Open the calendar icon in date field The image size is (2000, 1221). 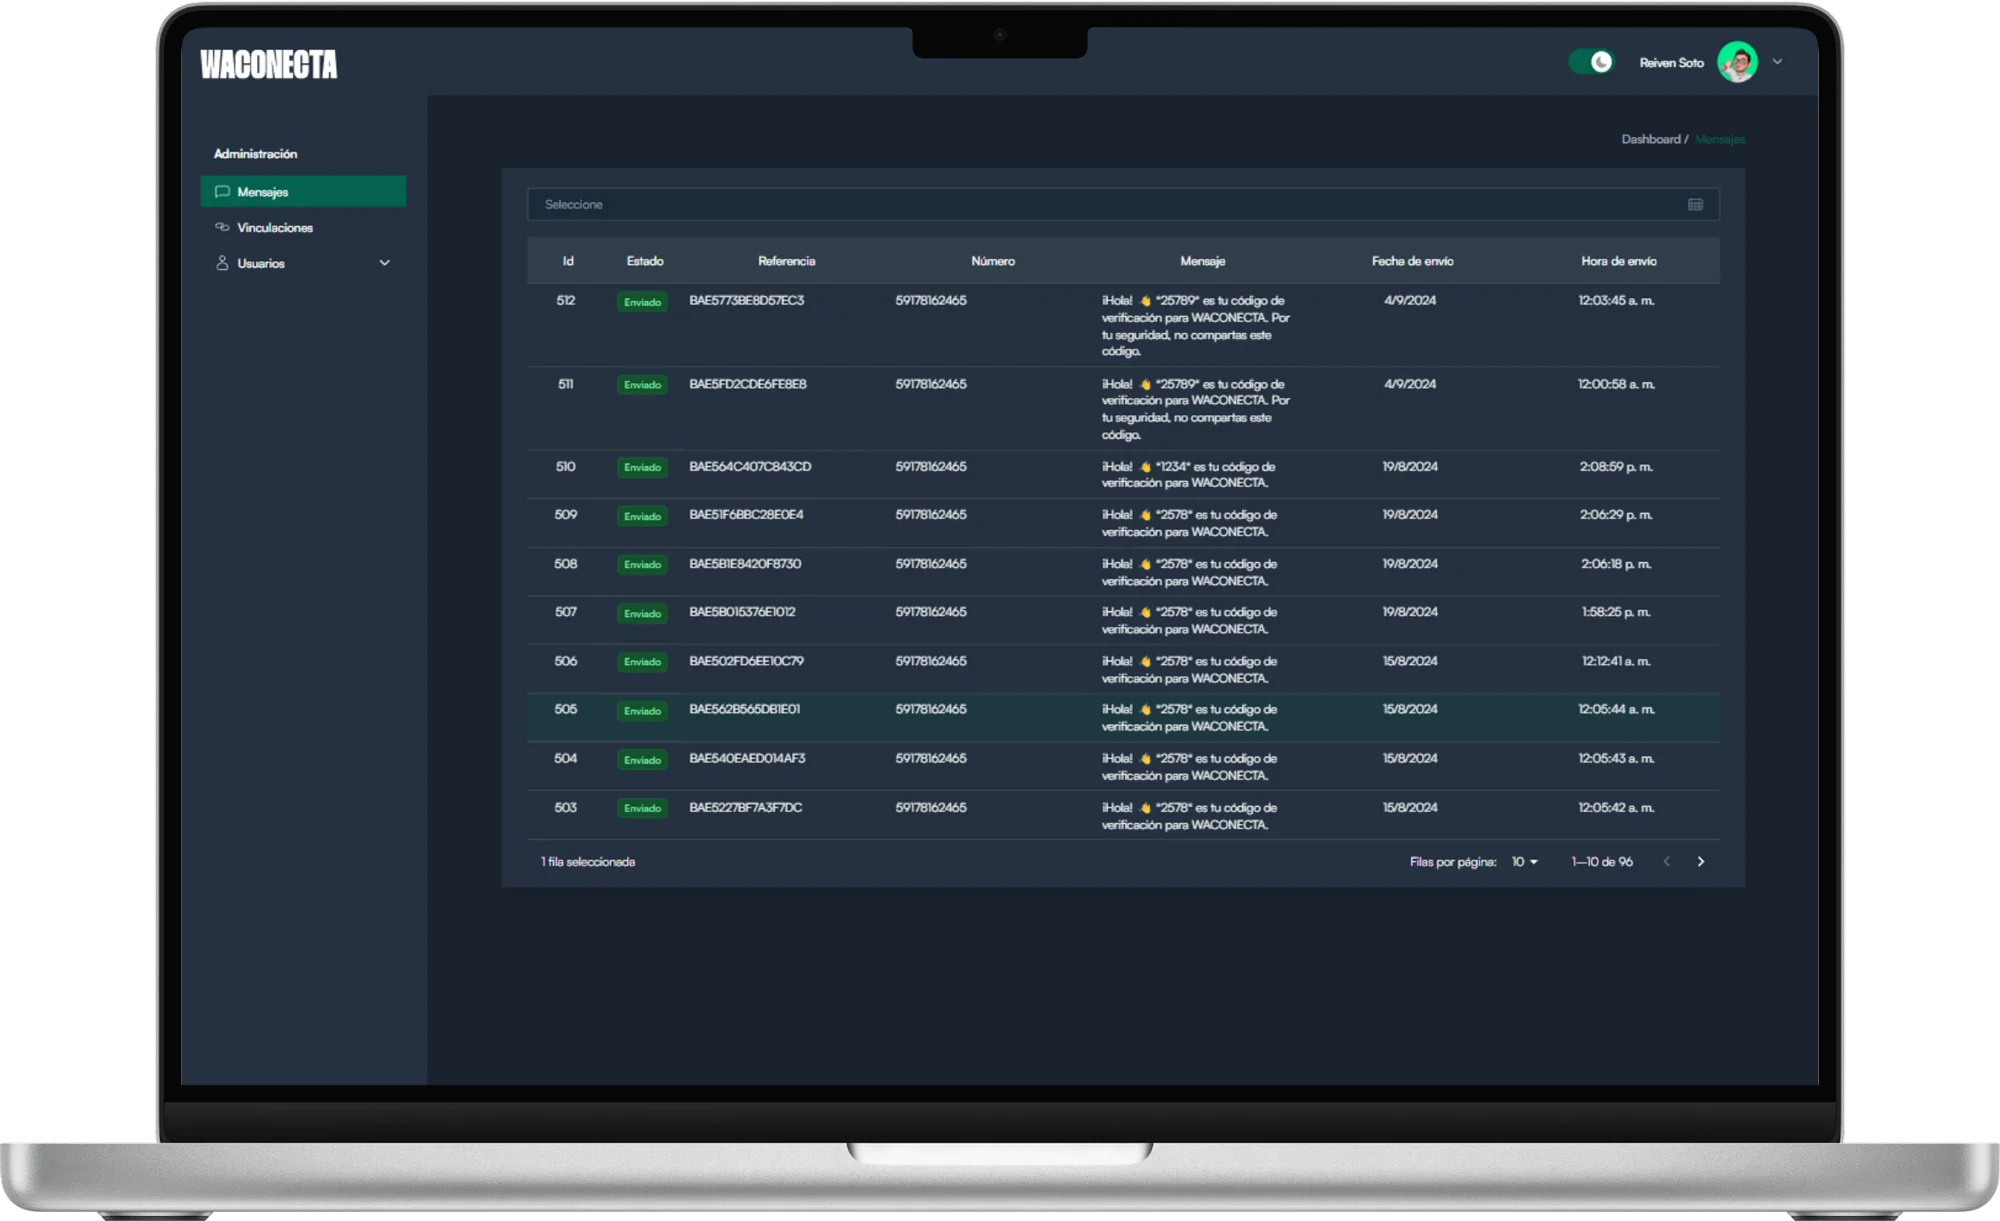click(x=1695, y=205)
